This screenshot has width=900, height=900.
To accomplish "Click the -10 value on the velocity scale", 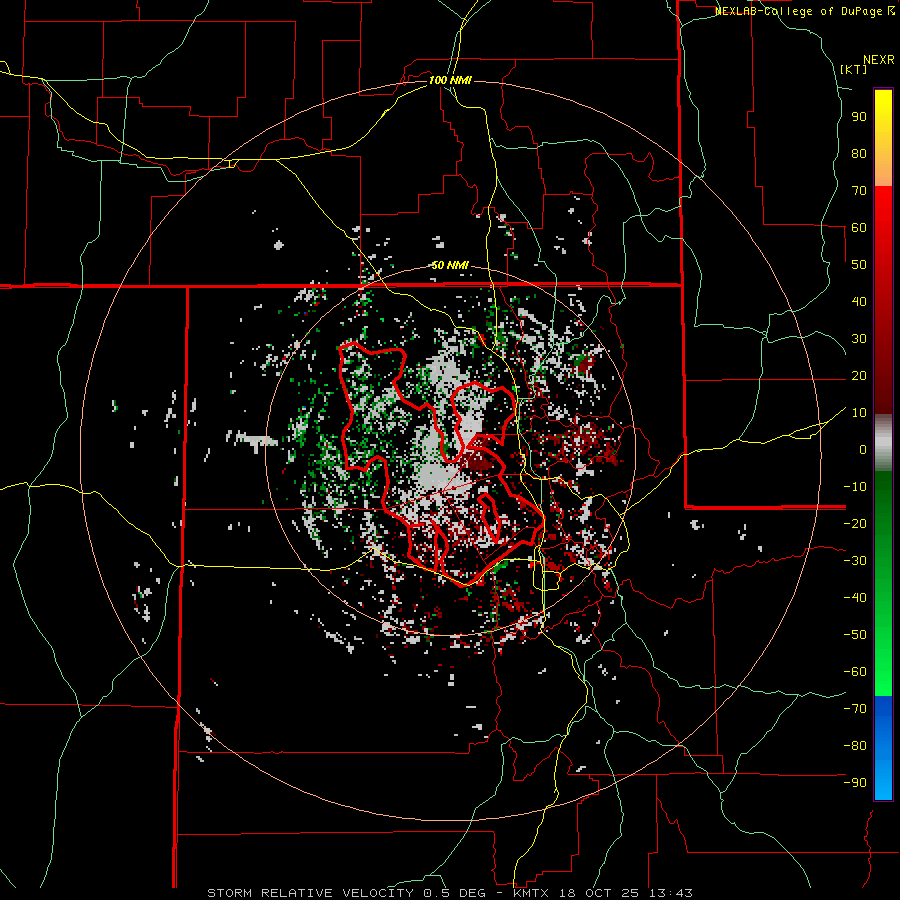I will [x=855, y=487].
